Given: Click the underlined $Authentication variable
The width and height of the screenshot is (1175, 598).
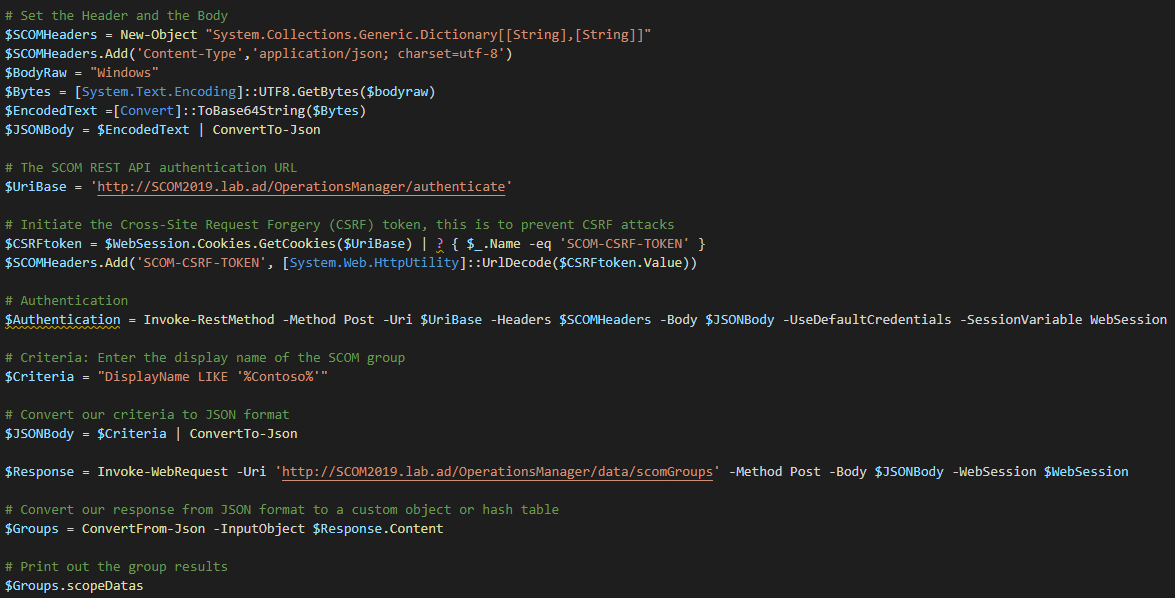Looking at the screenshot, I should click(x=62, y=320).
